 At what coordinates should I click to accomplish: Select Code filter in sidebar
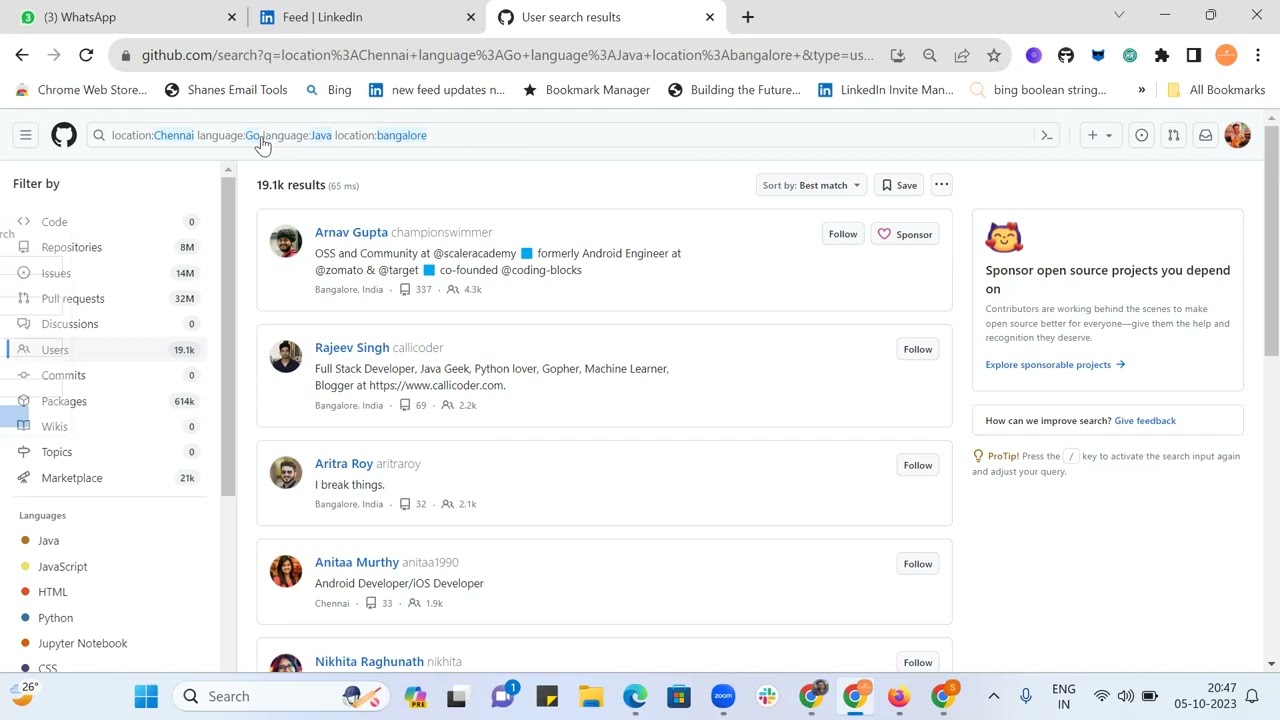(x=107, y=222)
